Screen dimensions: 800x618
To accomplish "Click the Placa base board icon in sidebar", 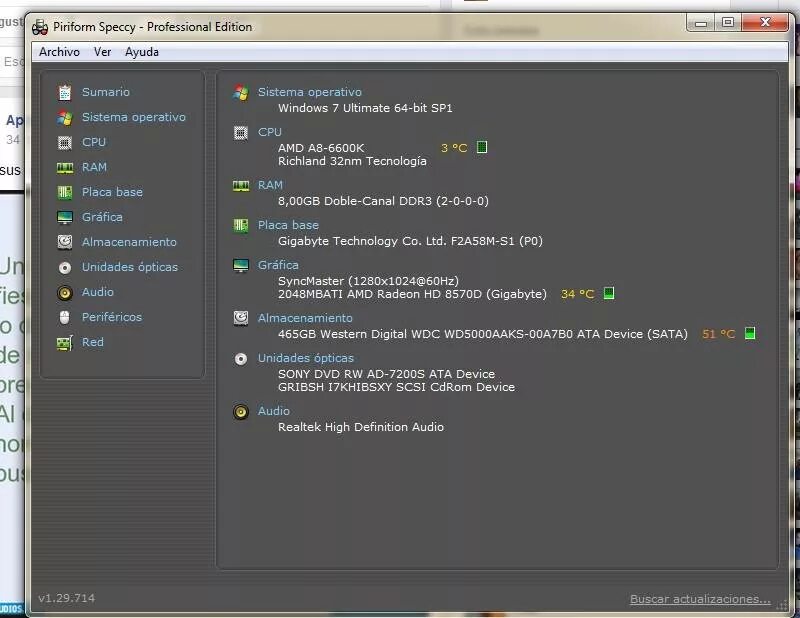I will click(x=65, y=192).
